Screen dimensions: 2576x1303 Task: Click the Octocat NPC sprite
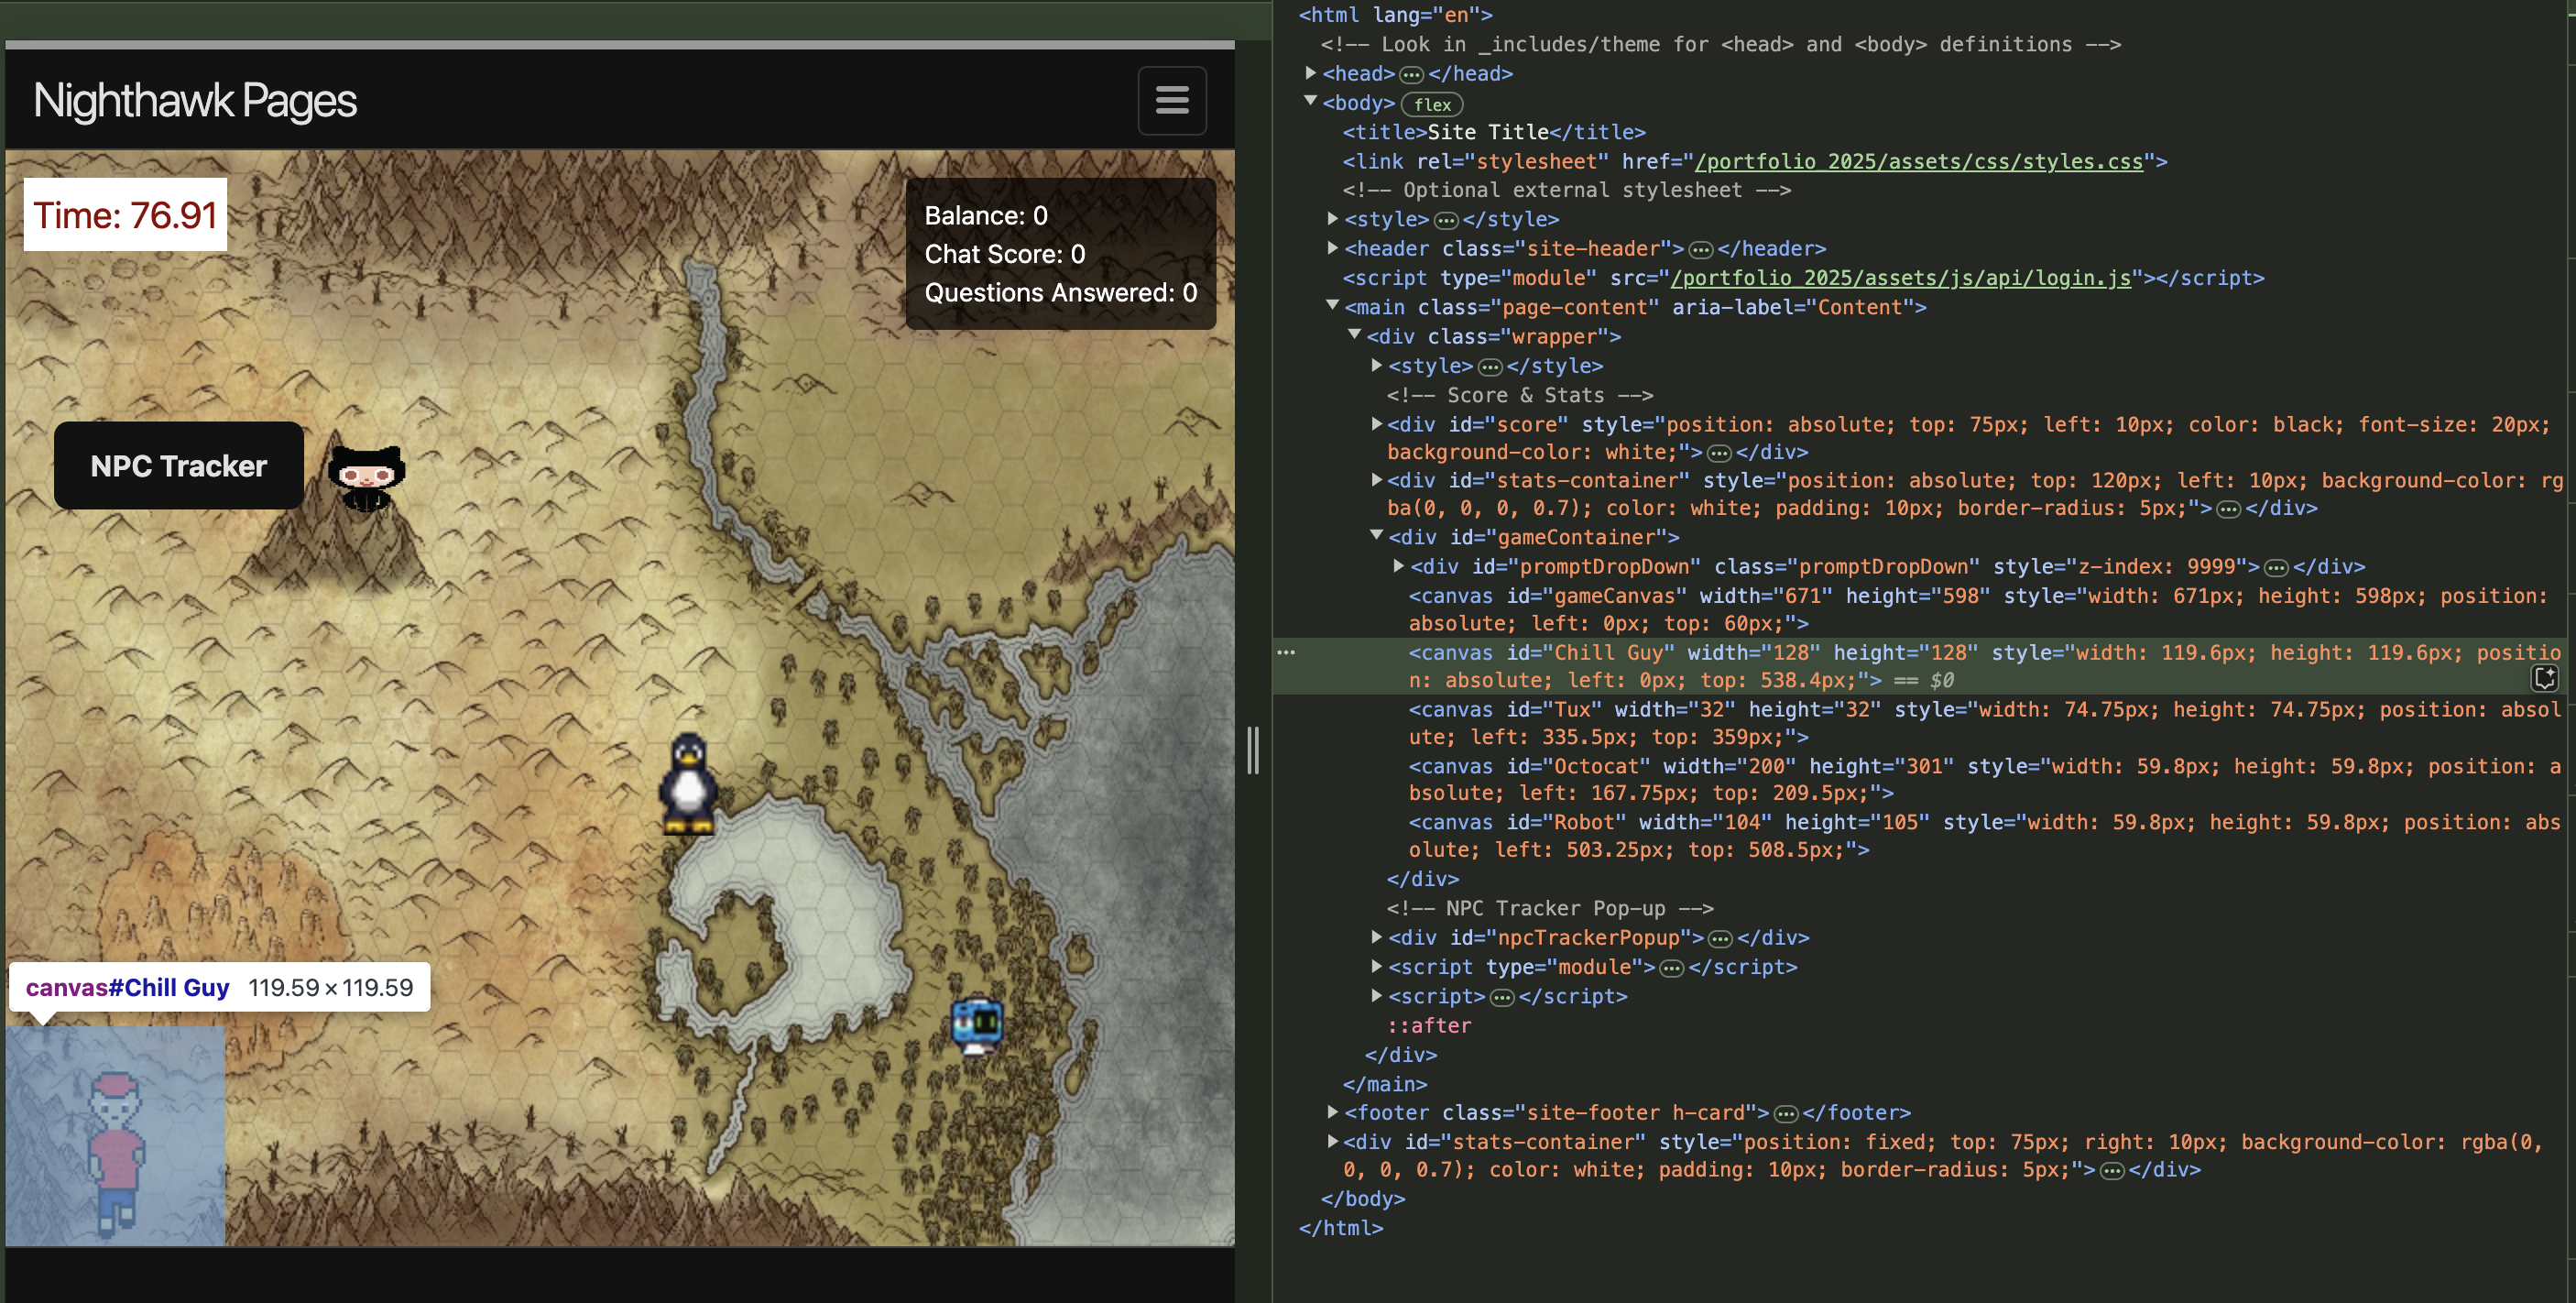pyautogui.click(x=366, y=478)
